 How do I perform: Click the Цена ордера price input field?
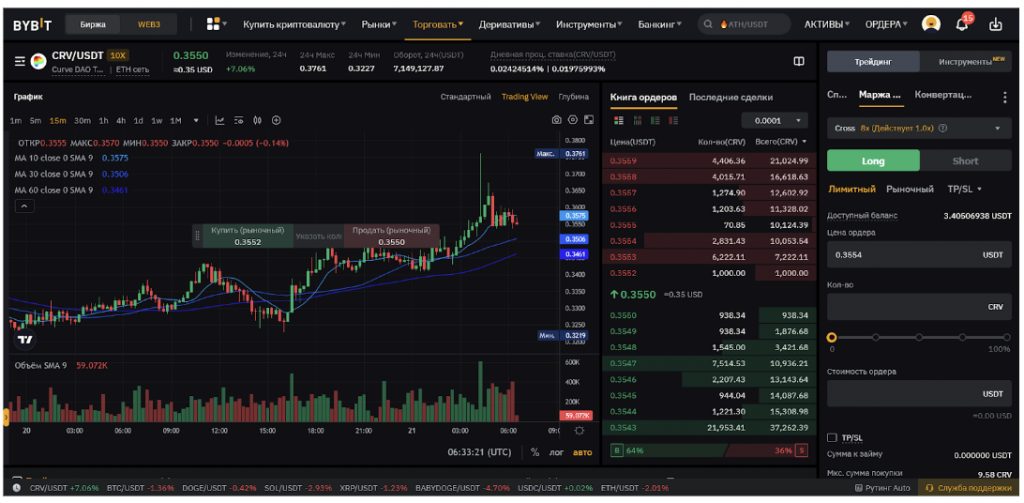900,255
